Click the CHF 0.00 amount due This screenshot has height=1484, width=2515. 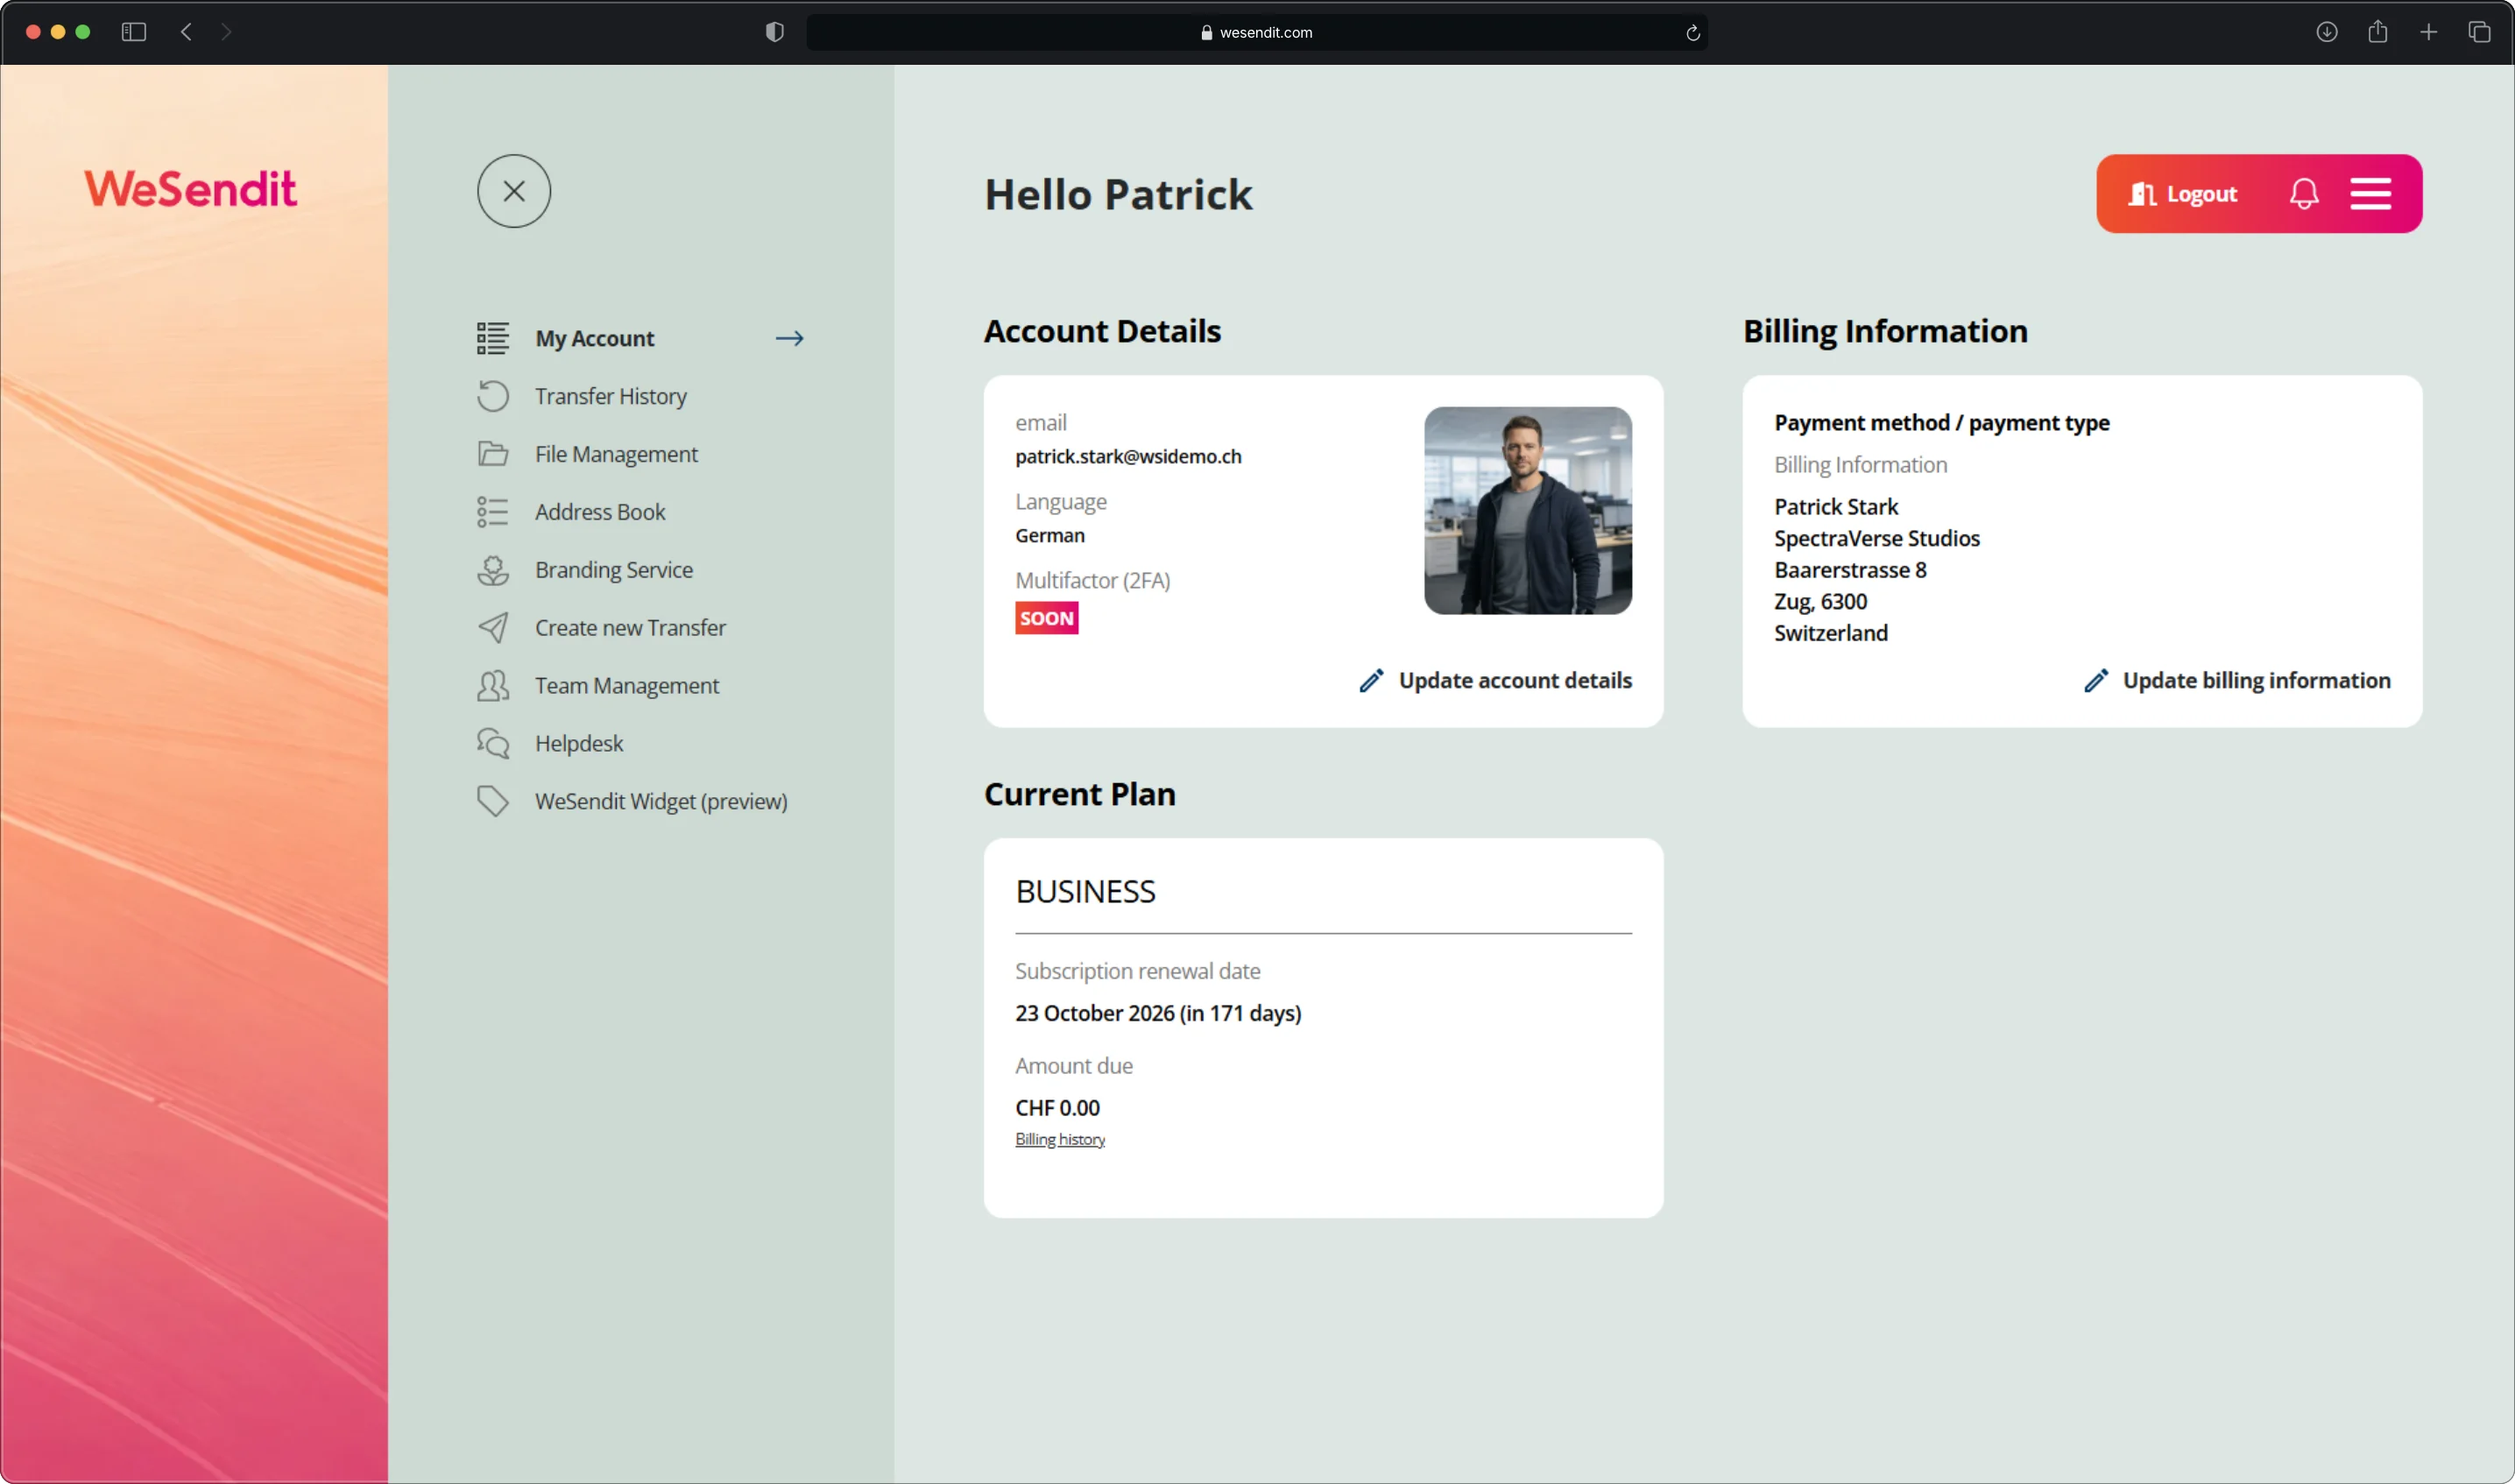(x=1057, y=1109)
